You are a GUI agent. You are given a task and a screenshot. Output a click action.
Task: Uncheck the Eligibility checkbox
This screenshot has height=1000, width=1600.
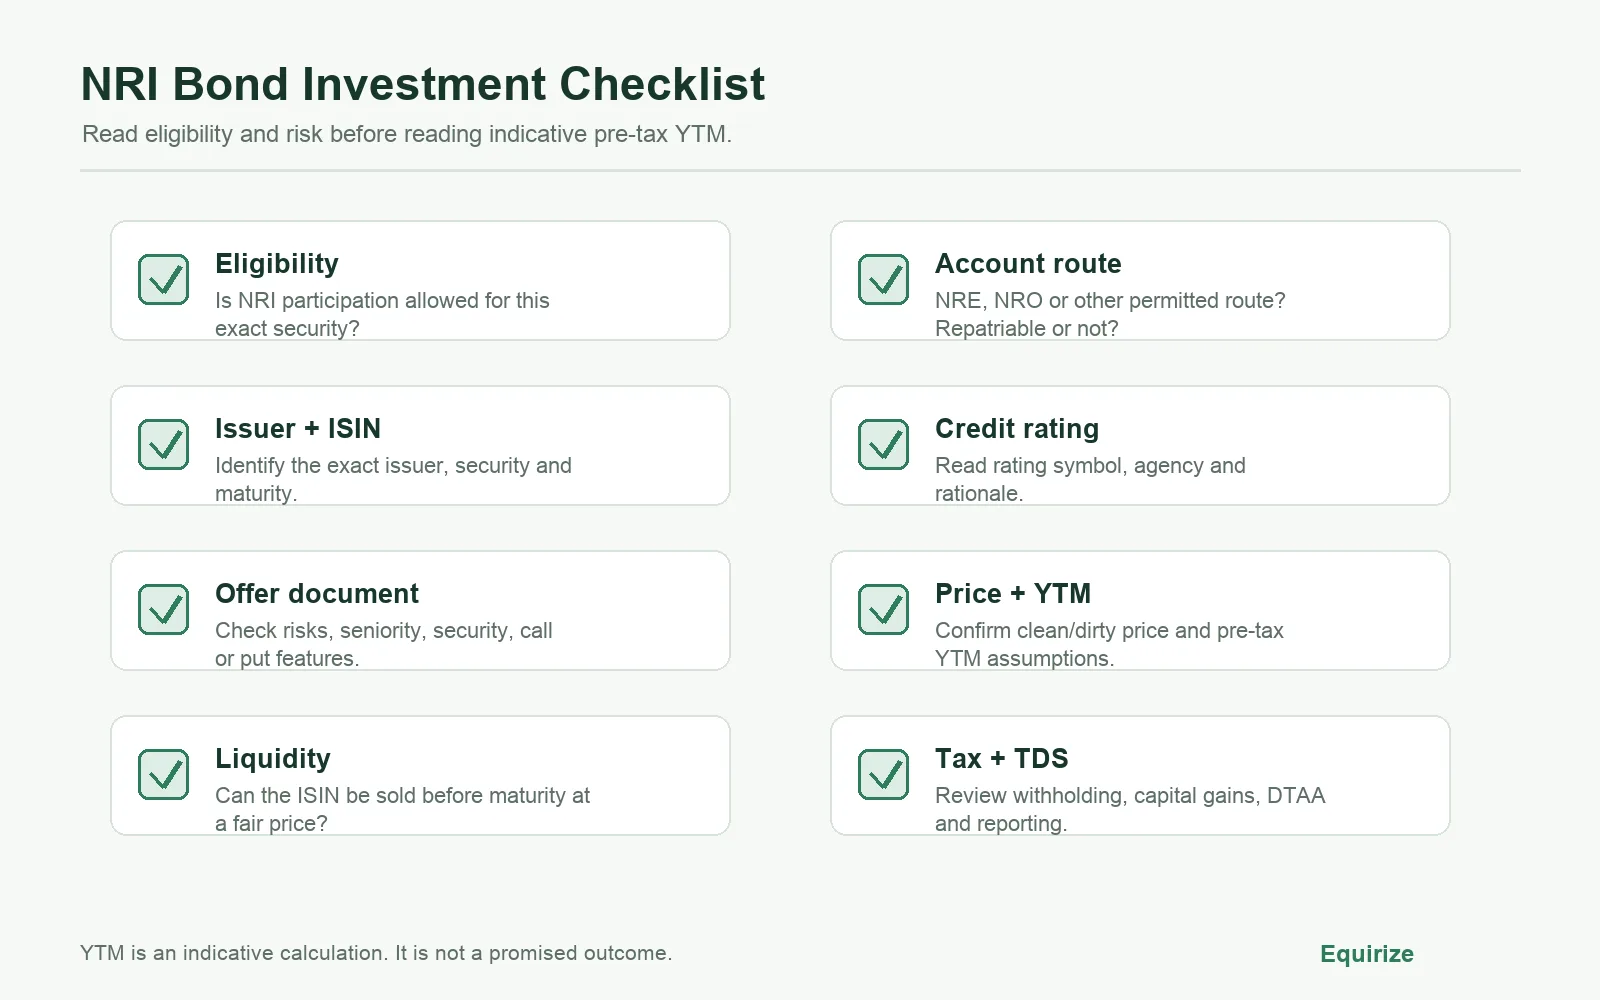point(164,280)
